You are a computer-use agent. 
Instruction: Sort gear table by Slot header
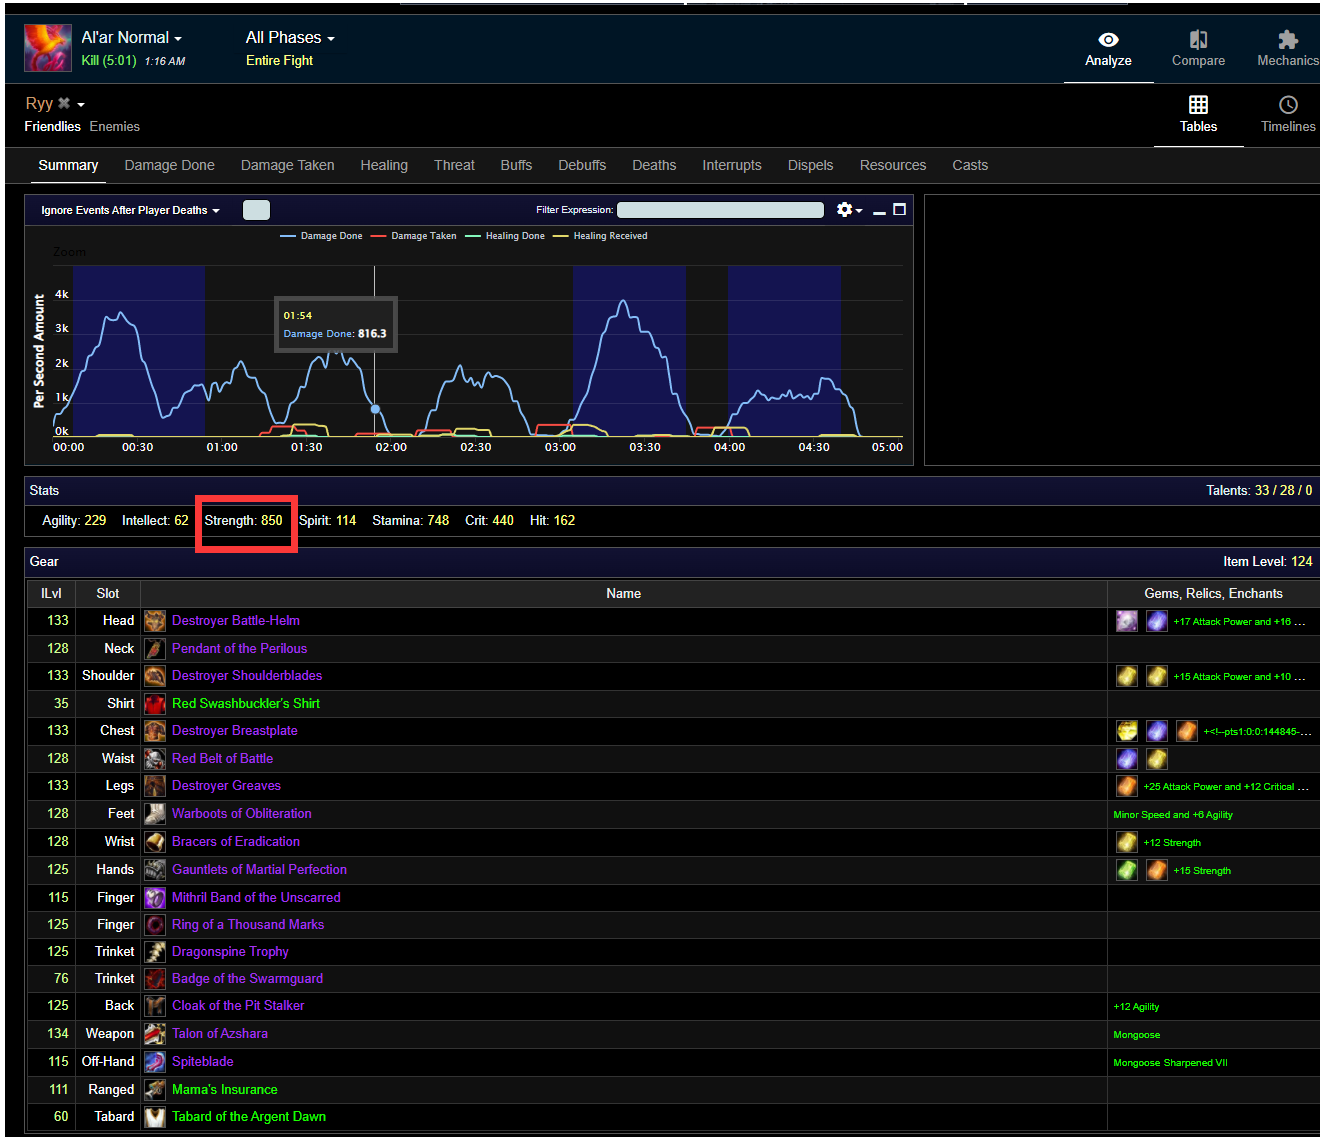tap(108, 594)
